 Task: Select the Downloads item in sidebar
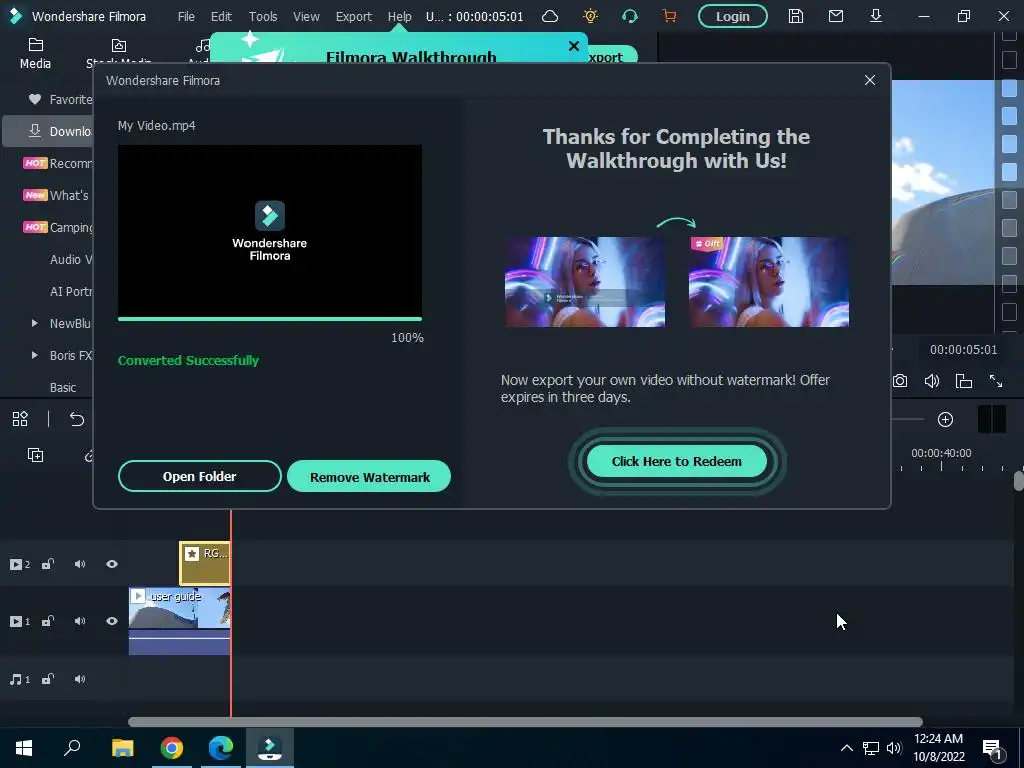[48, 131]
